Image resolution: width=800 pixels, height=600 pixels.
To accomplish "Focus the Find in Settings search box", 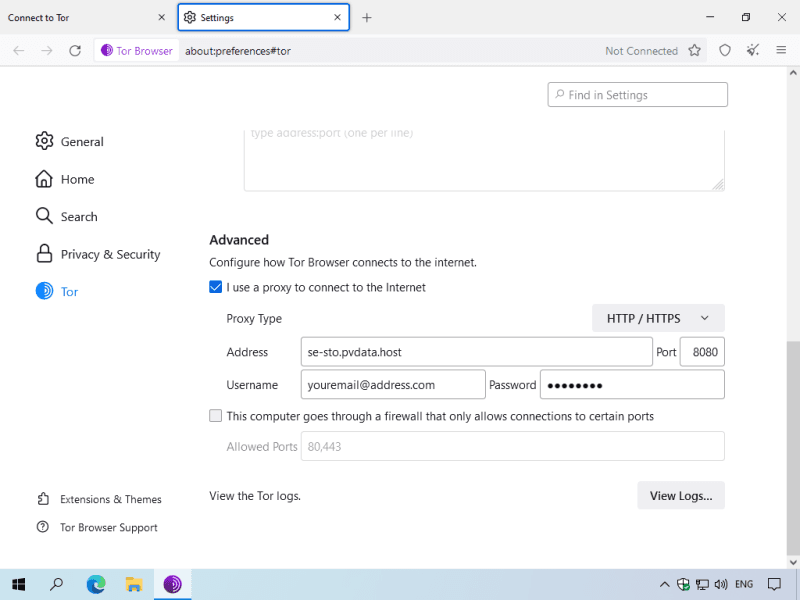I will [638, 95].
